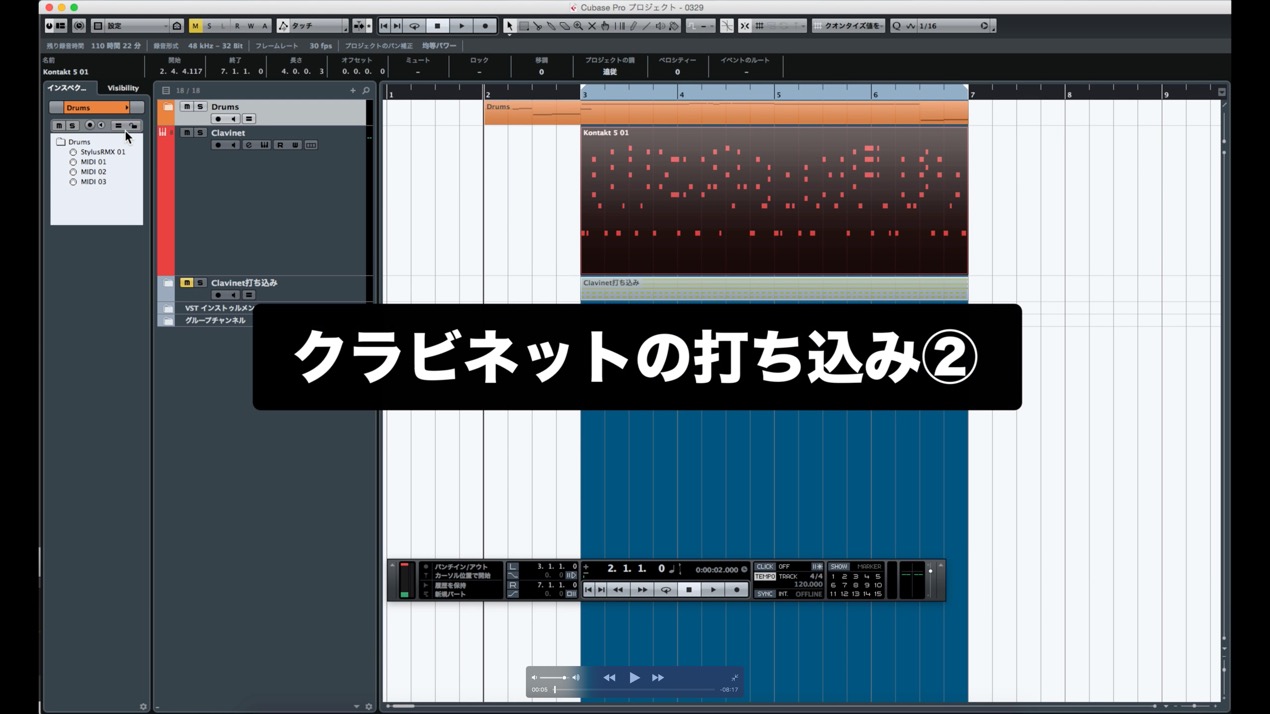Screen dimensions: 1270x714
Task: Switch to the Visibility tab
Action: tap(123, 88)
